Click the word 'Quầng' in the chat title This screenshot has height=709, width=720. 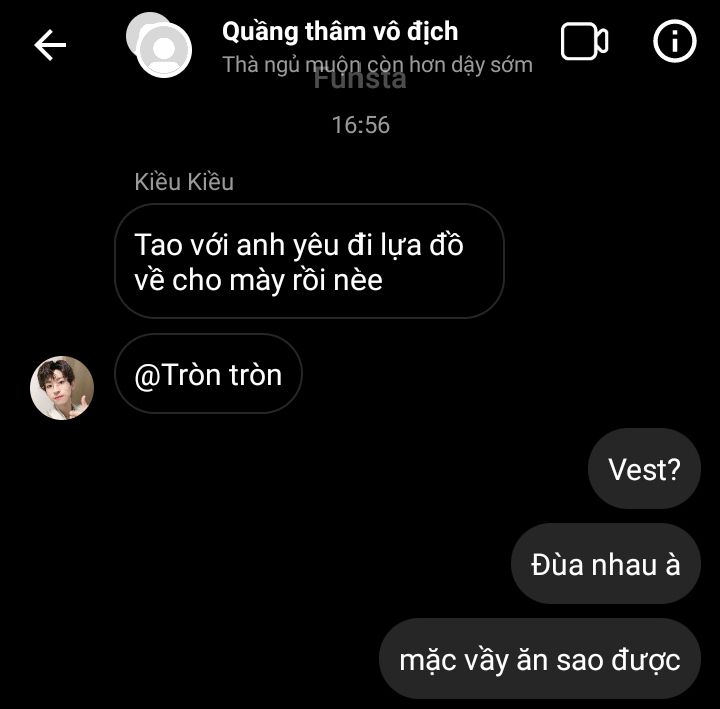259,31
